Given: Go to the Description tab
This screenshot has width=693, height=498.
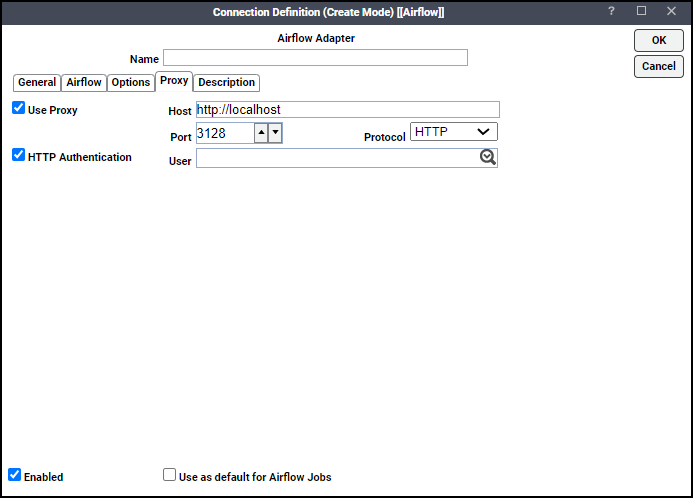Looking at the screenshot, I should pos(226,83).
